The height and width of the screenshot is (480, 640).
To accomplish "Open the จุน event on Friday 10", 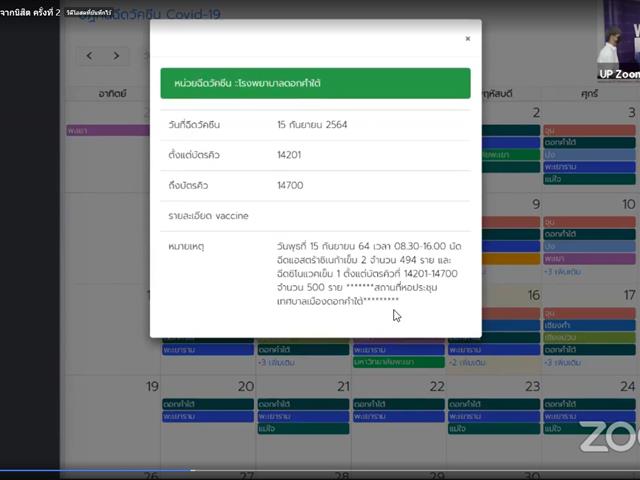I will coord(589,222).
